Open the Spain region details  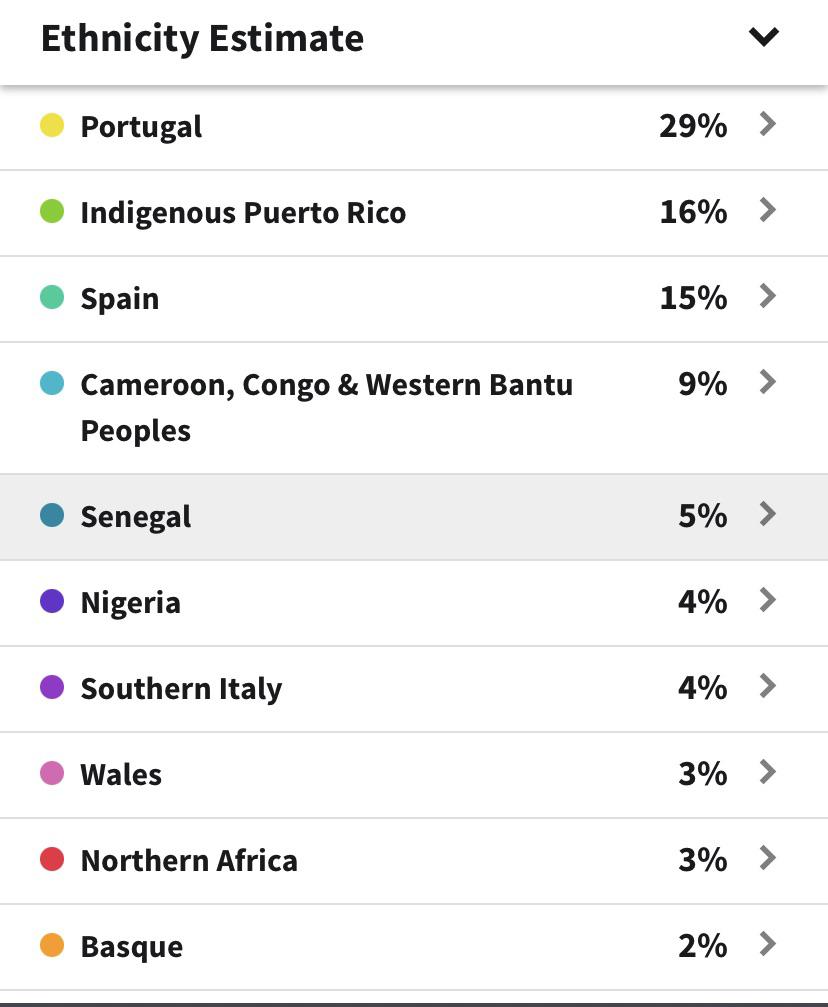(767, 295)
